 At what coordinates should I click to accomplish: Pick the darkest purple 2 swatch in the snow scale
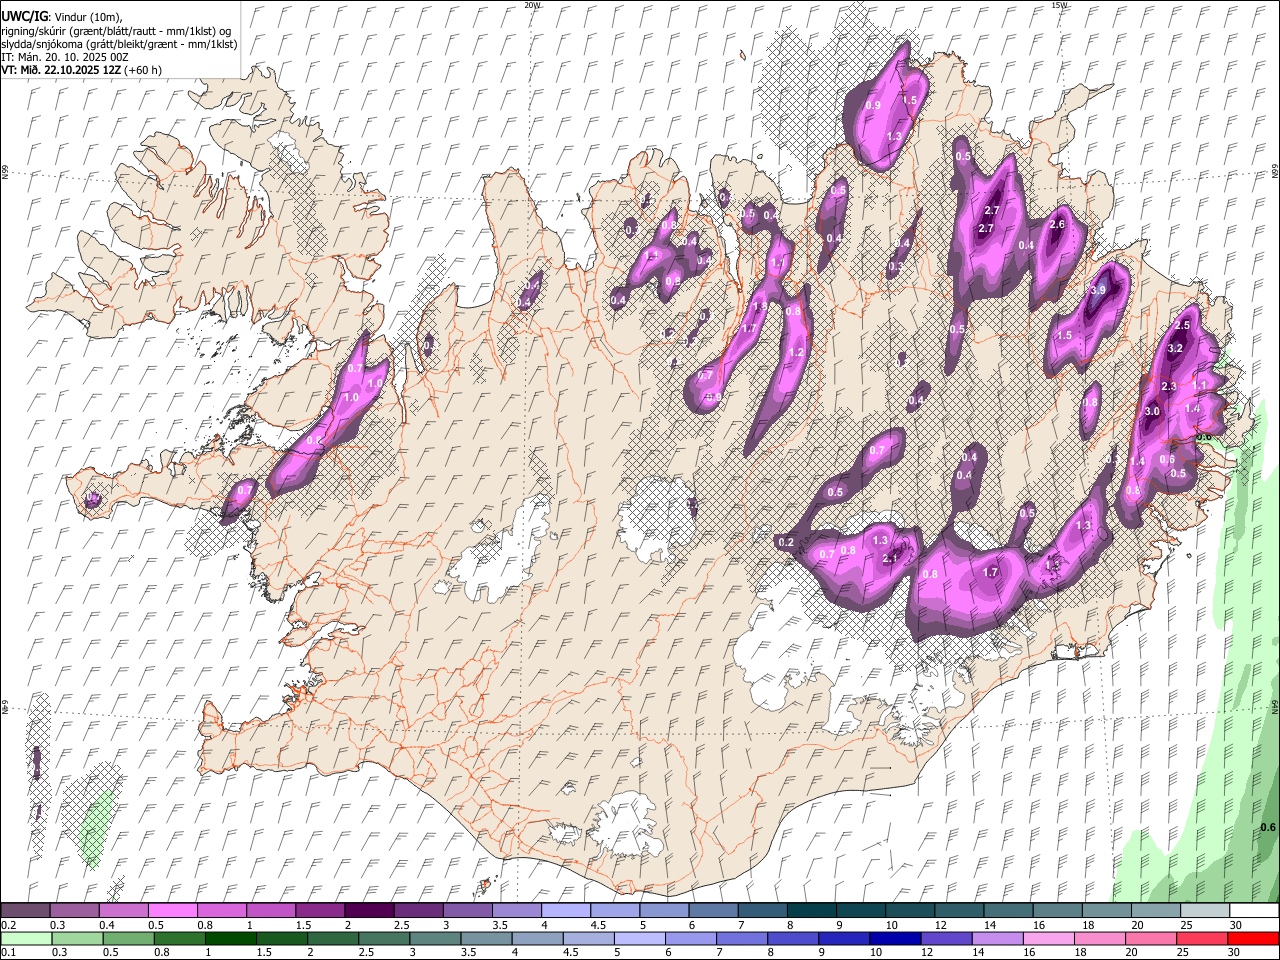[369, 910]
